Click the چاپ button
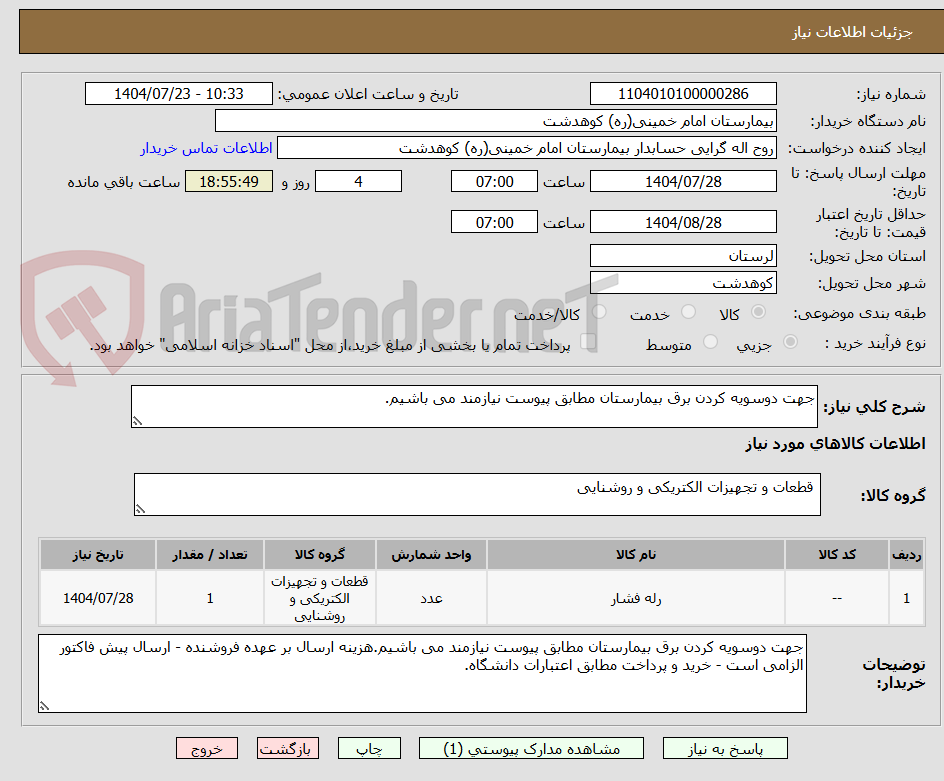Viewport: 944px width, 781px height. [x=369, y=748]
